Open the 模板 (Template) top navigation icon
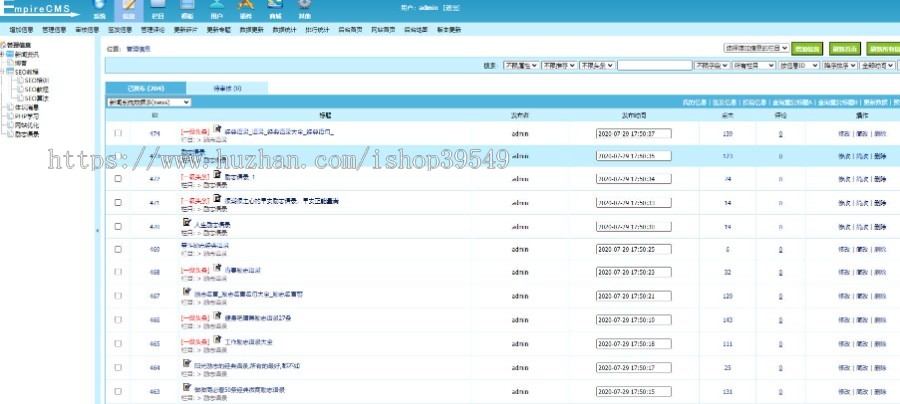The width and height of the screenshot is (900, 404). 187,5
